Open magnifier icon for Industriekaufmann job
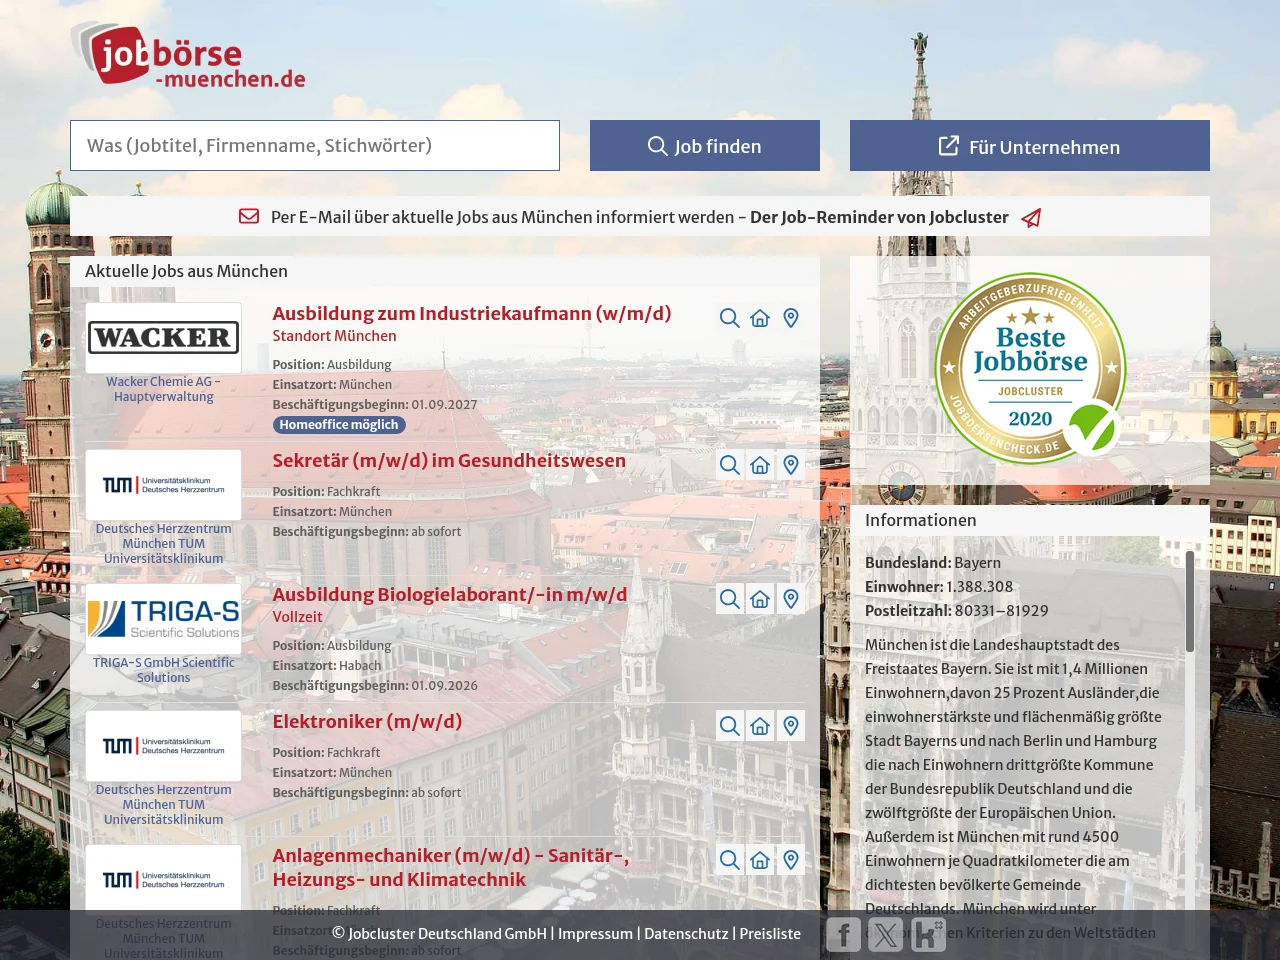1280x960 pixels. (x=730, y=318)
